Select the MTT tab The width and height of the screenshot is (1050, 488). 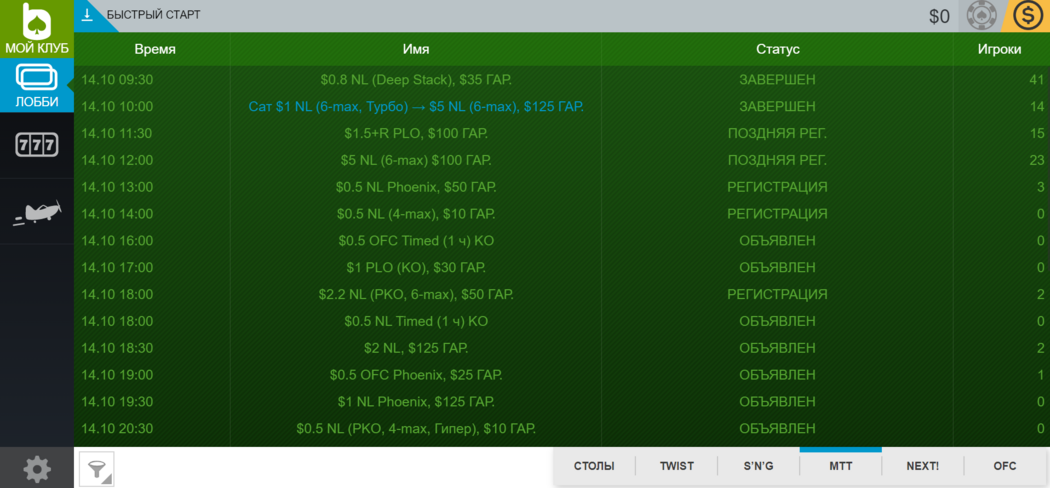(x=840, y=467)
